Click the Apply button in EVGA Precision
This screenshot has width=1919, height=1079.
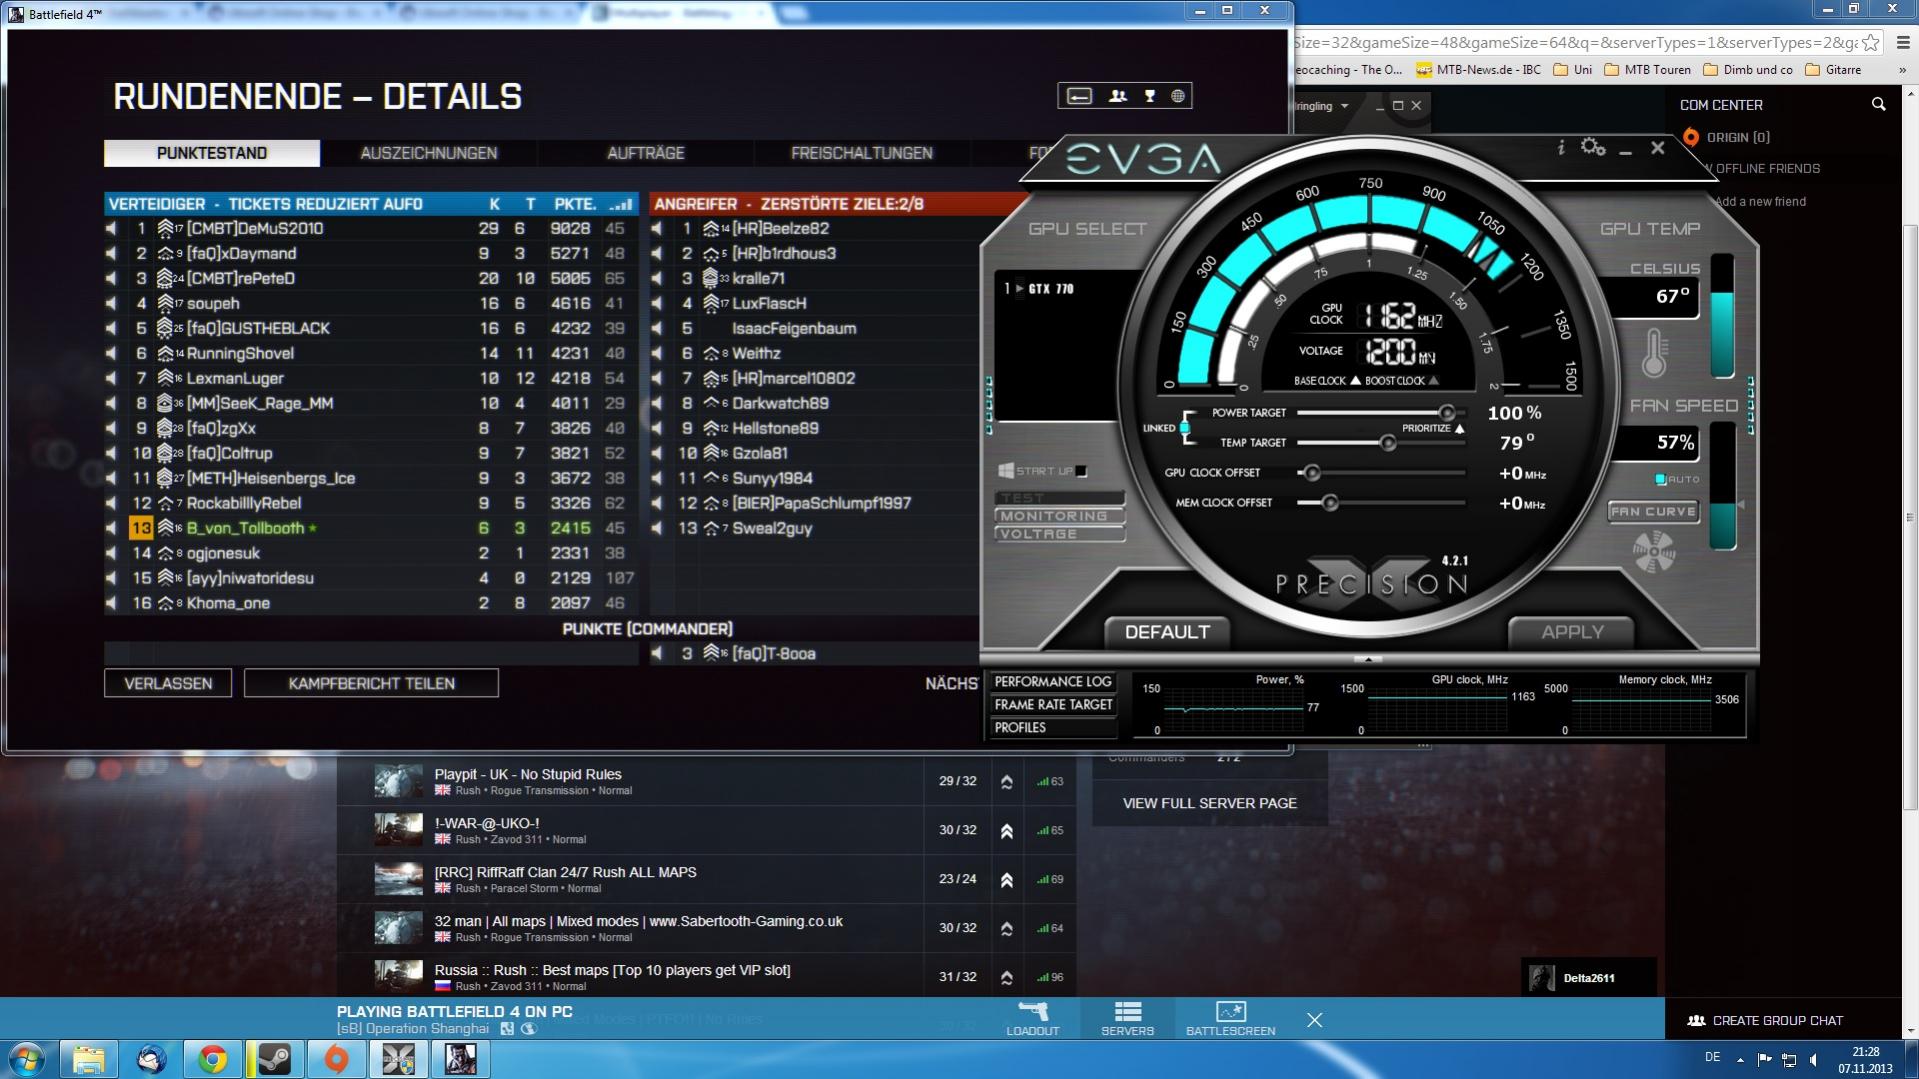[1572, 632]
